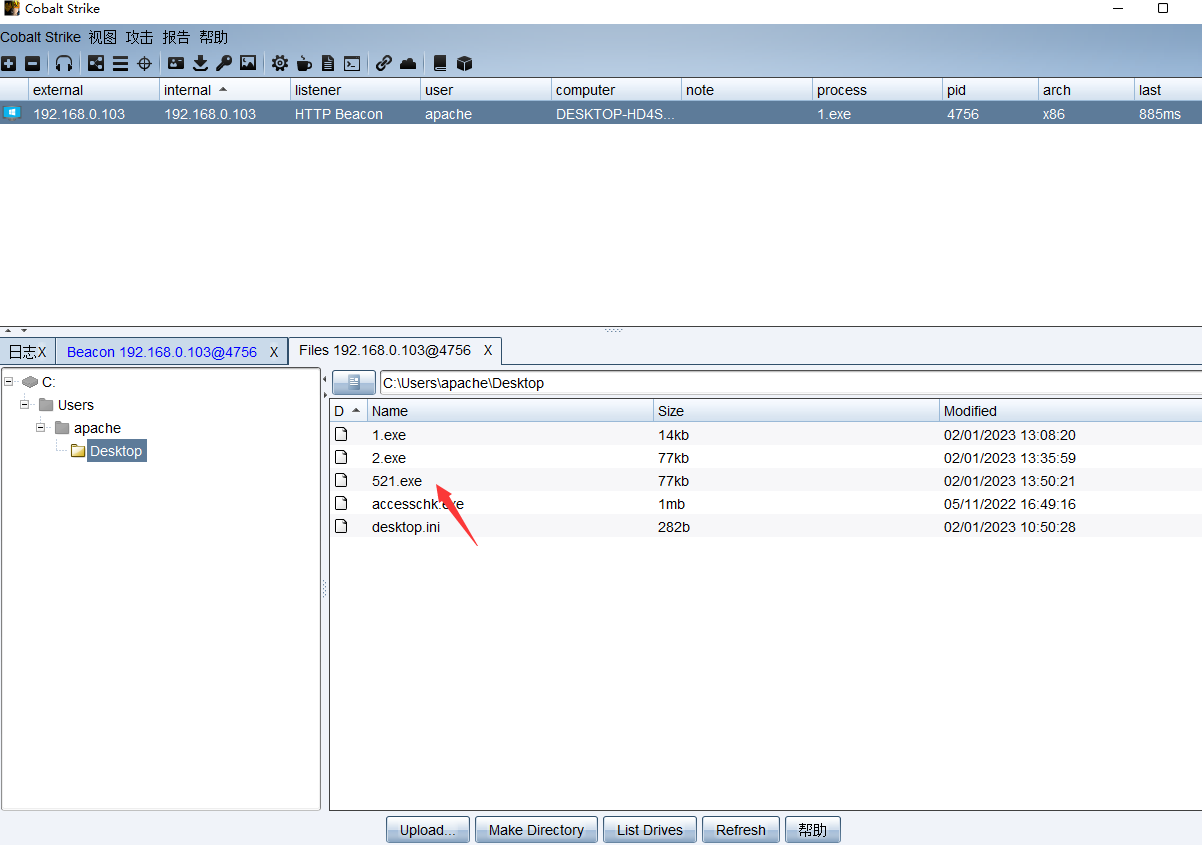1202x845 pixels.
Task: Collapse the C: drive tree node
Action: point(9,382)
